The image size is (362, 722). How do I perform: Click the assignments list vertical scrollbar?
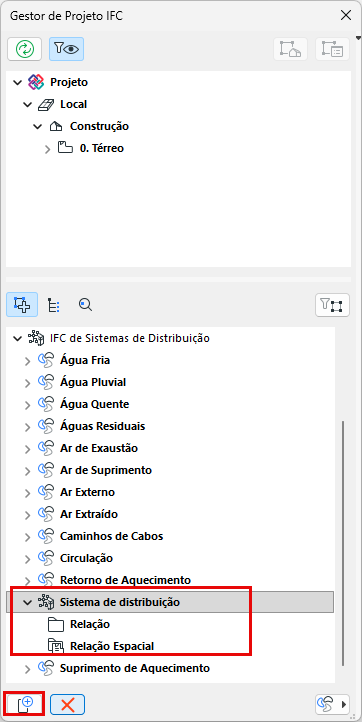pos(342,543)
